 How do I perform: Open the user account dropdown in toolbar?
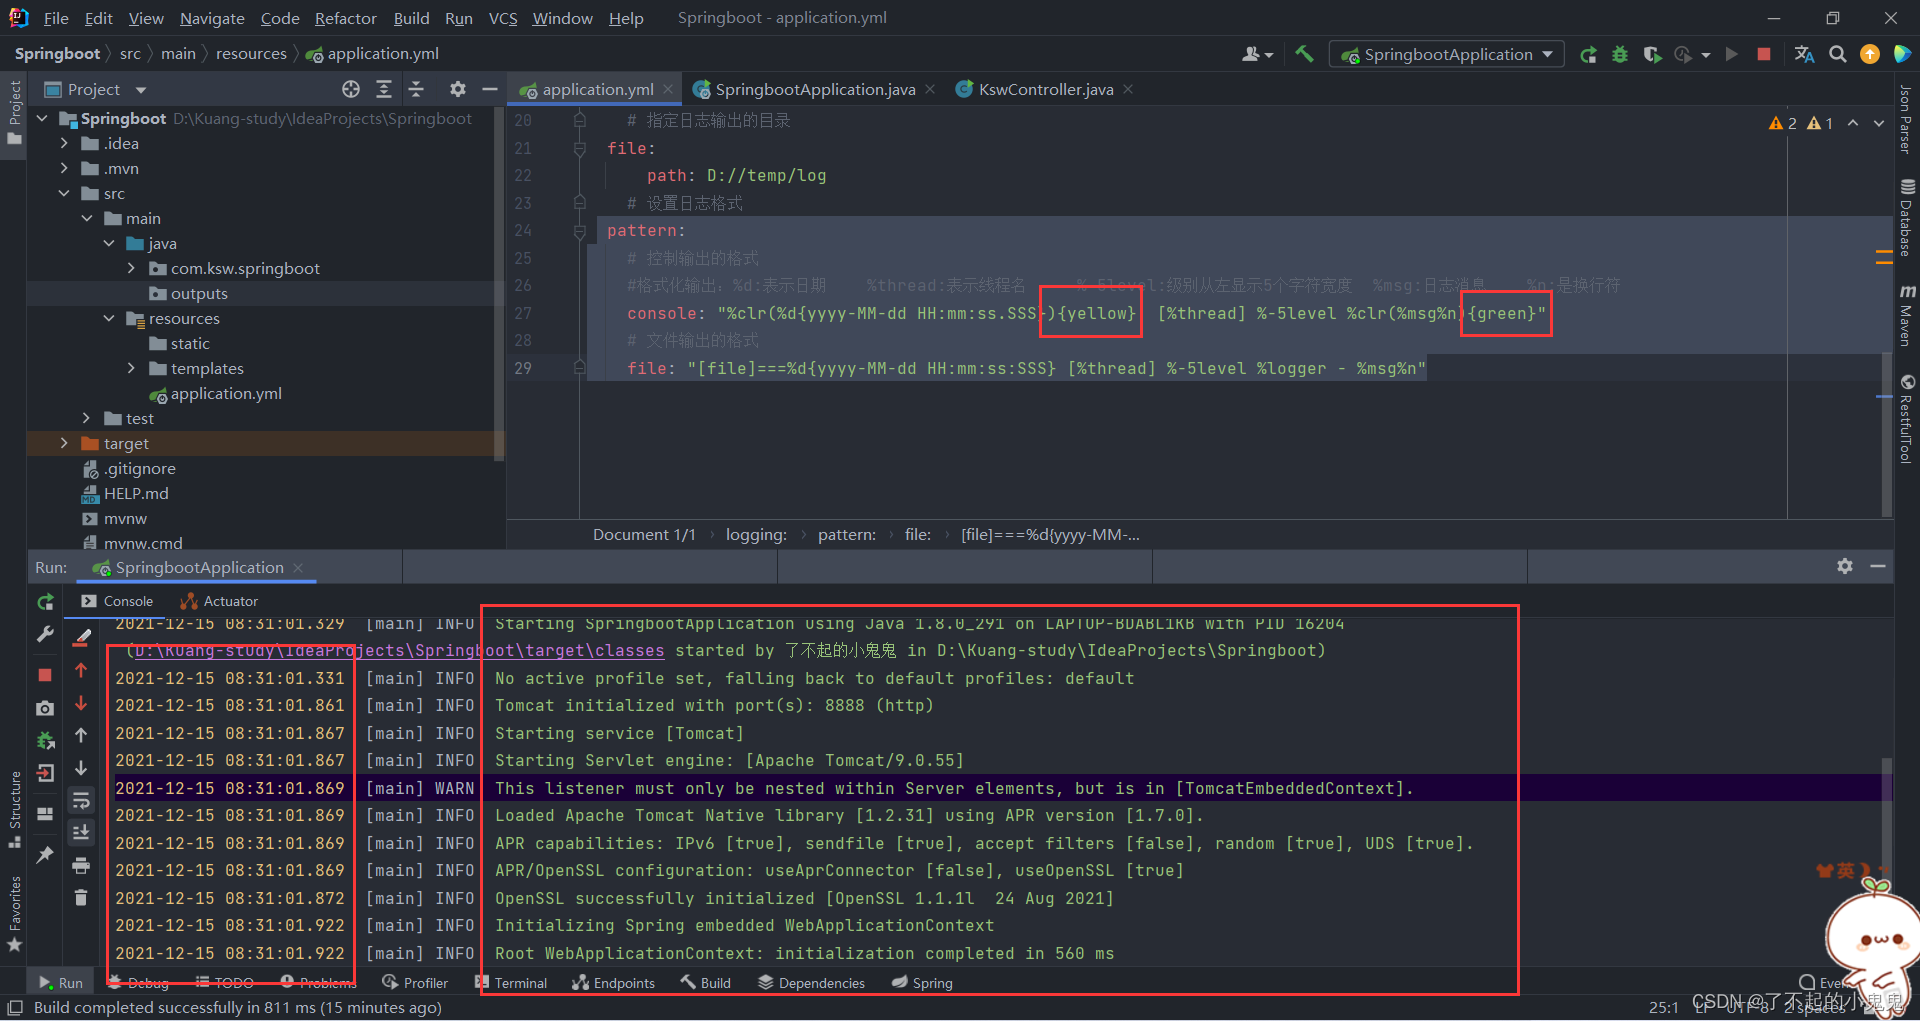coord(1257,54)
